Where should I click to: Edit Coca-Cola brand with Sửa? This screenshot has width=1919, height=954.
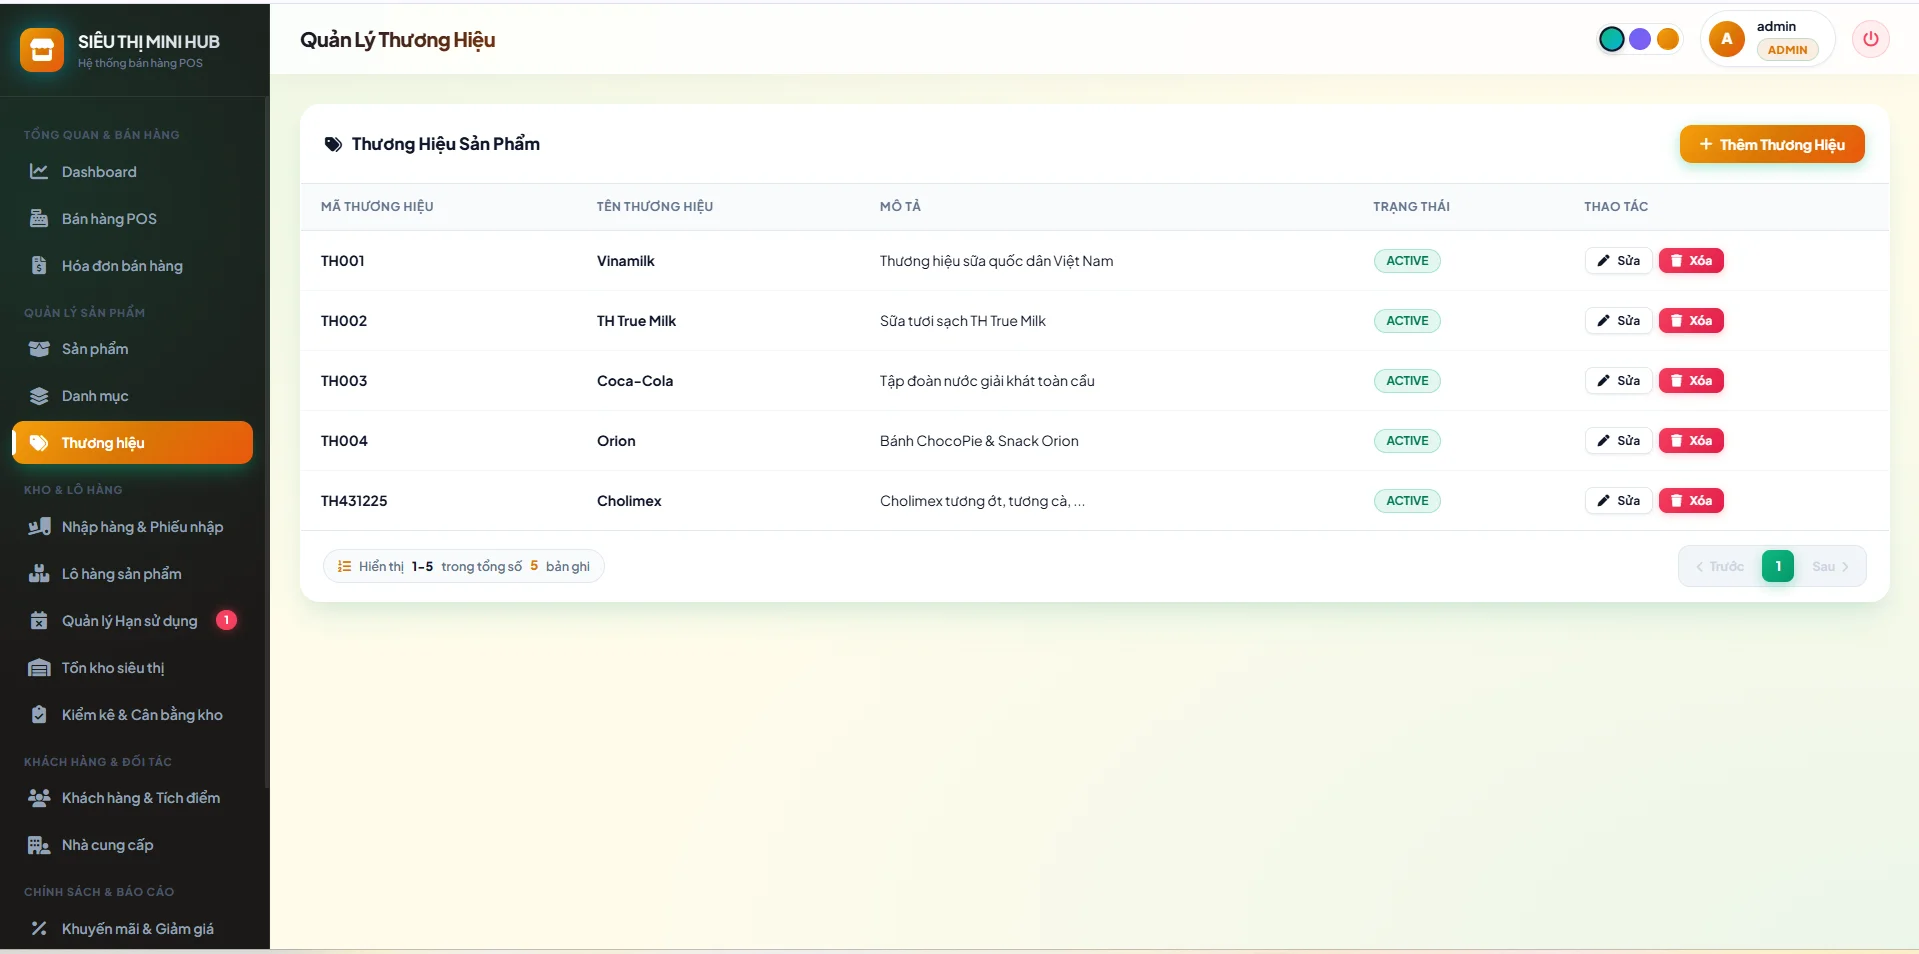1618,381
